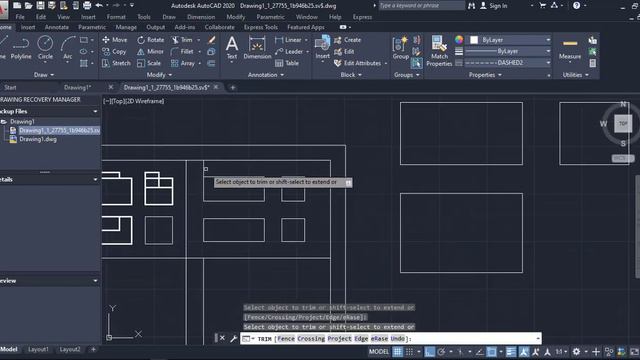Image resolution: width=640 pixels, height=360 pixels.
Task: Toggle snap mode in status bar
Action: [x=409, y=351]
